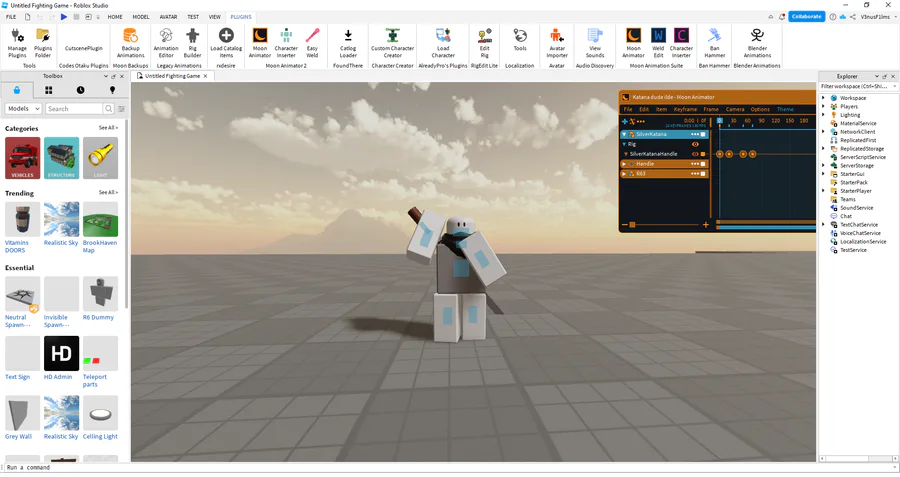Open Custom Character Creator
The height and width of the screenshot is (477, 900).
click(x=393, y=42)
